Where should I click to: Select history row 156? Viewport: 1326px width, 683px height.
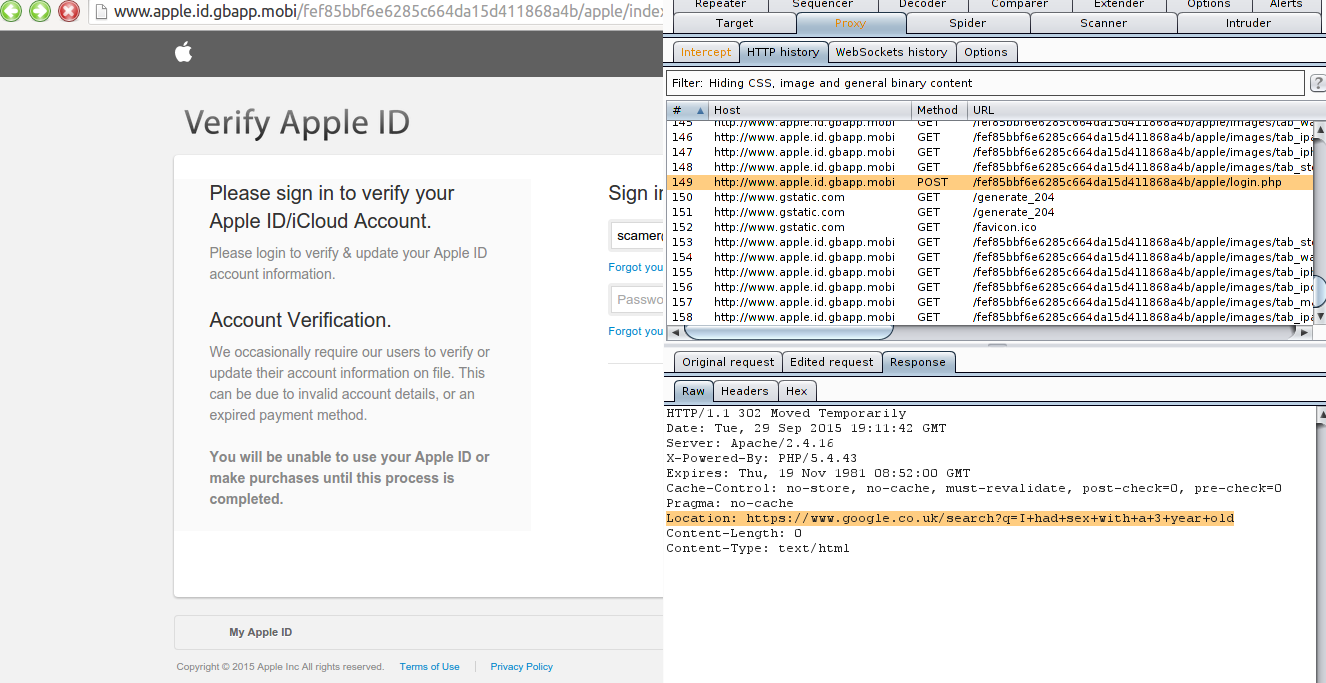[x=990, y=287]
